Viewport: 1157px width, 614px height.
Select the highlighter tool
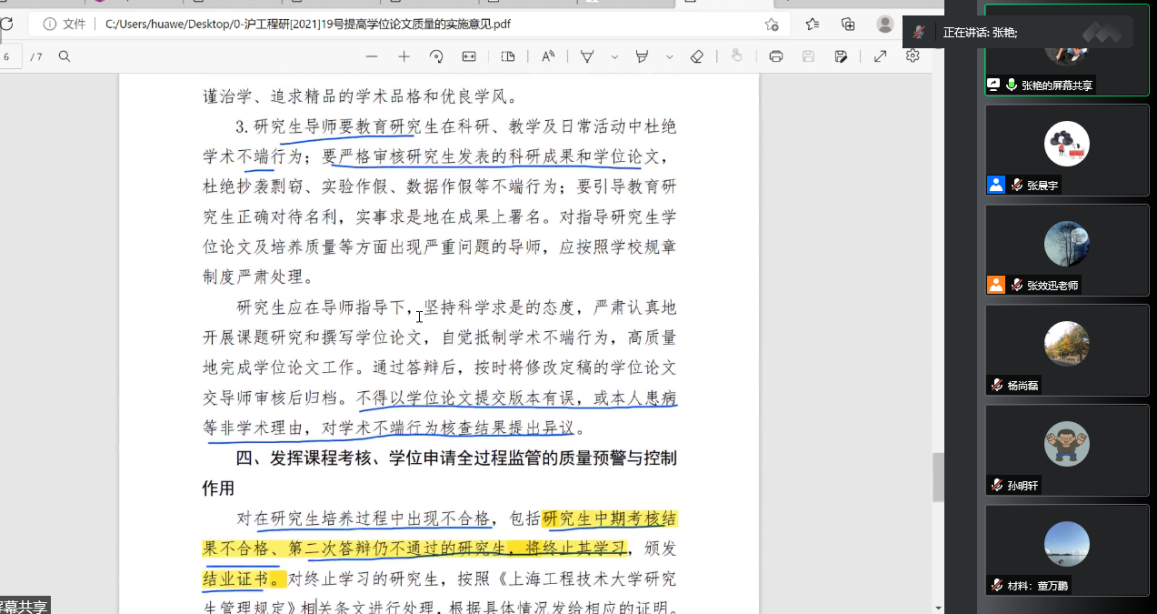(x=642, y=57)
